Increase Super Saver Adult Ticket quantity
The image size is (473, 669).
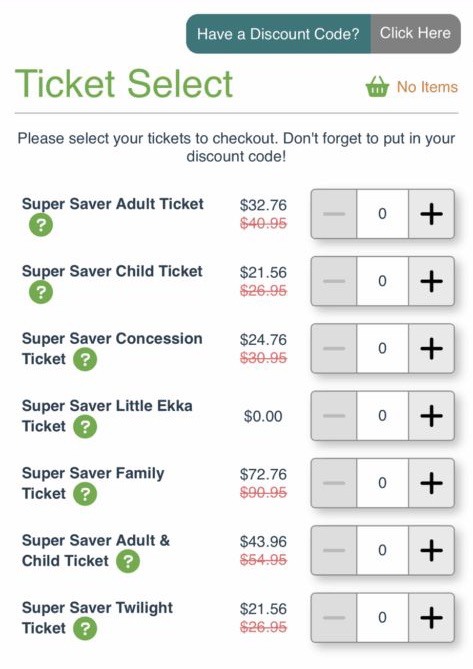click(x=431, y=214)
